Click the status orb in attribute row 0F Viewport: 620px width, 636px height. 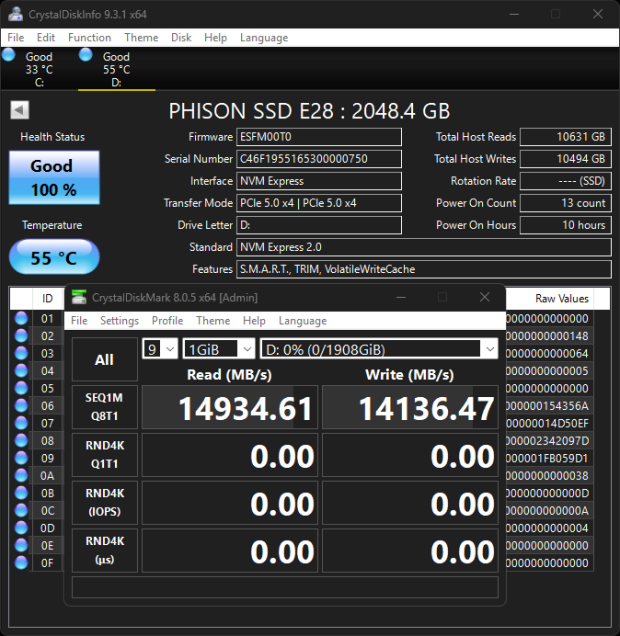point(21,563)
